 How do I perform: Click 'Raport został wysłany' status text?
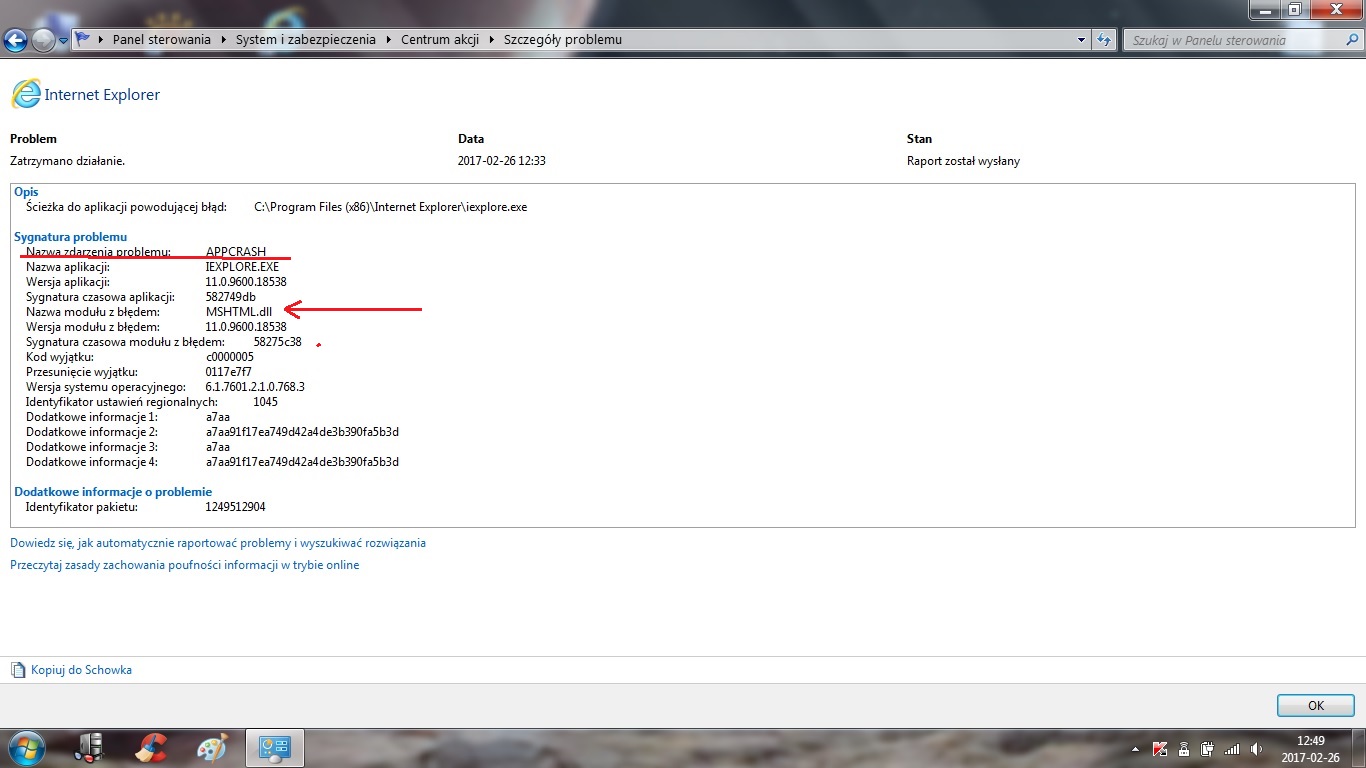963,161
